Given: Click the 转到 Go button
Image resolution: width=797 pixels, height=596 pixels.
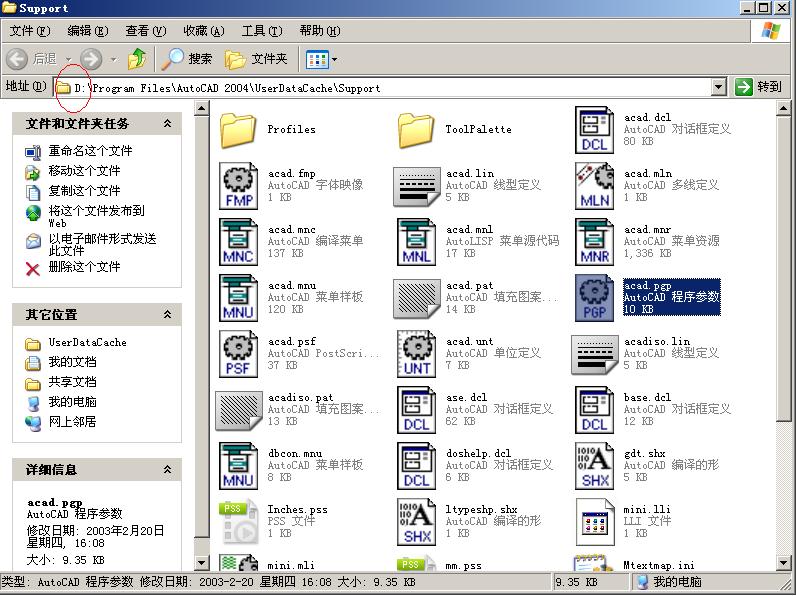Looking at the screenshot, I should click(758, 87).
